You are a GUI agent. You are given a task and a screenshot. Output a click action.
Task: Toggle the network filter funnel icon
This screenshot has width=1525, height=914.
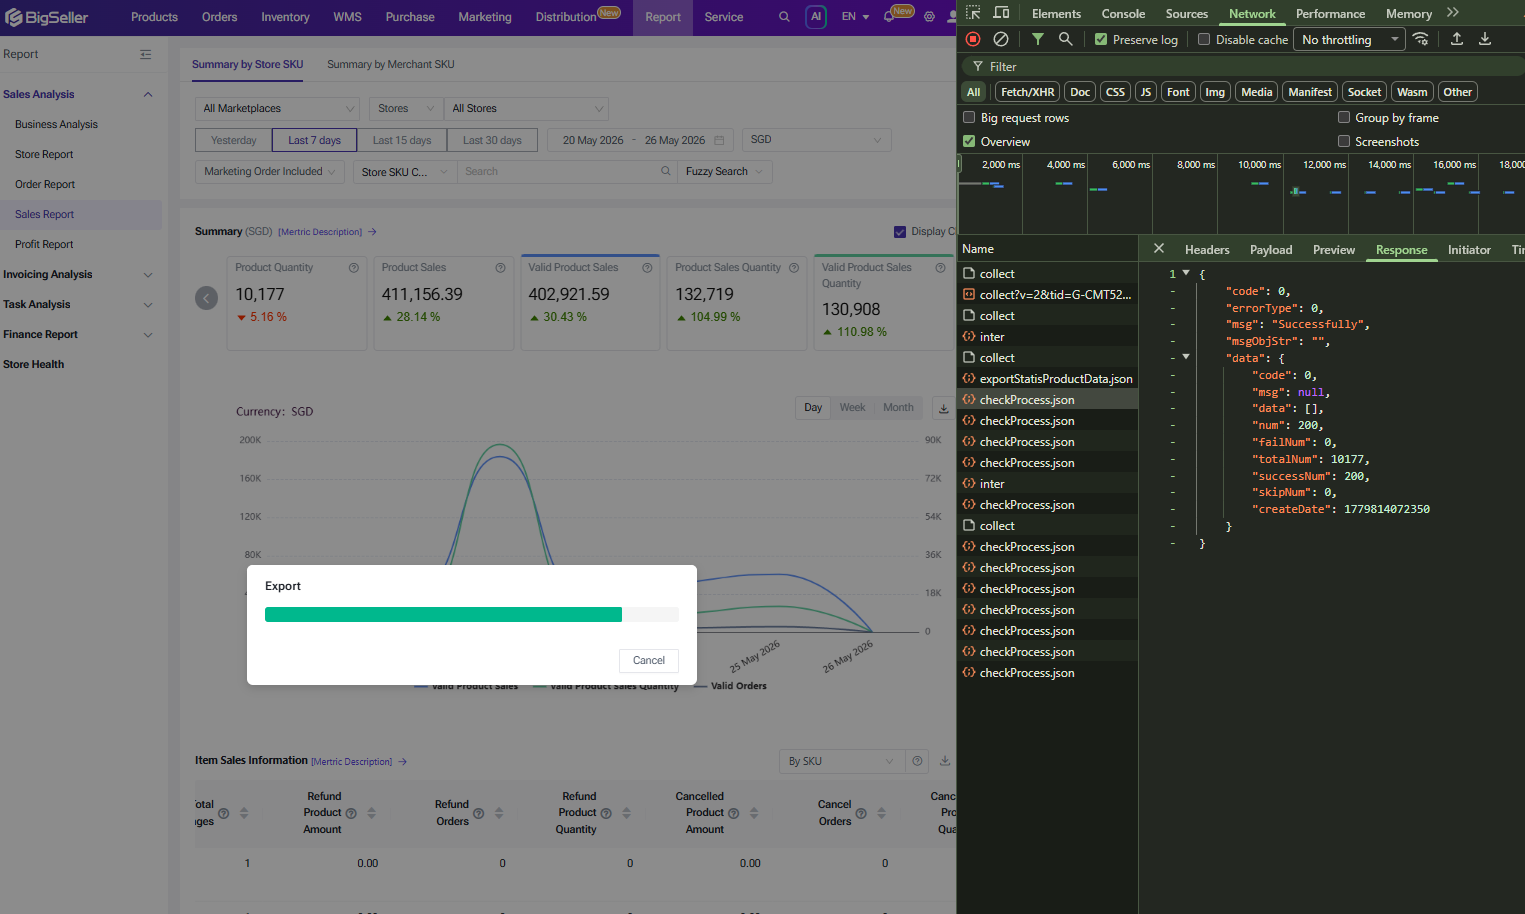click(1038, 39)
